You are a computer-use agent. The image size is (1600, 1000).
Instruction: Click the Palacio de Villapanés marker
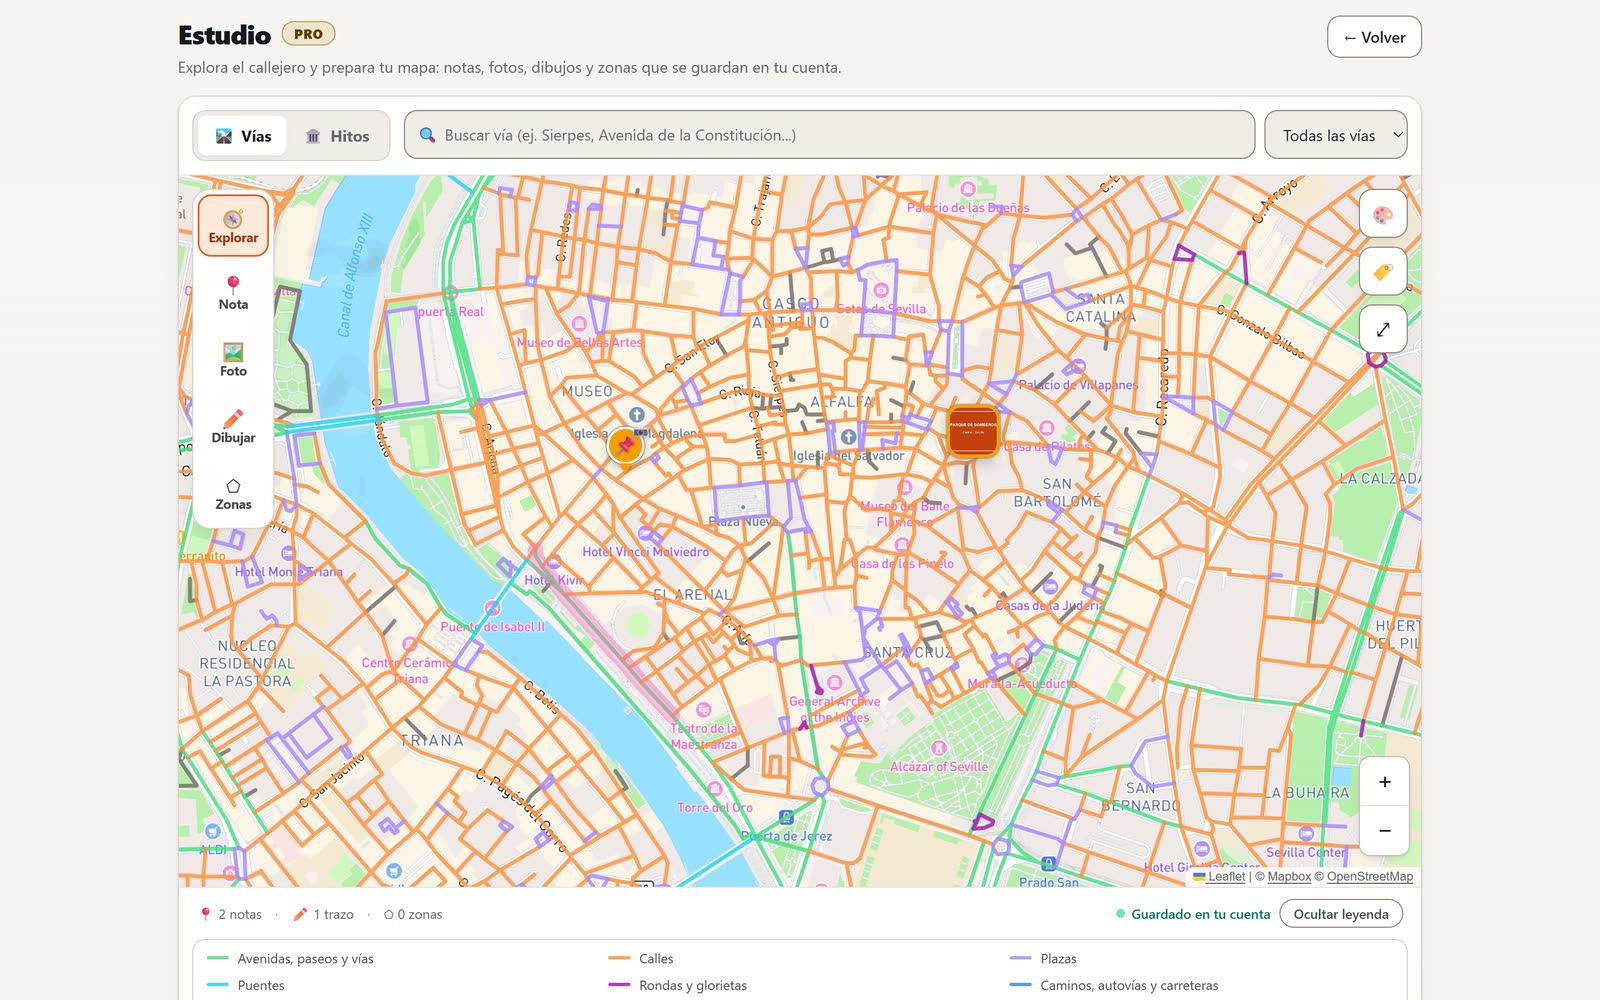tap(1077, 367)
